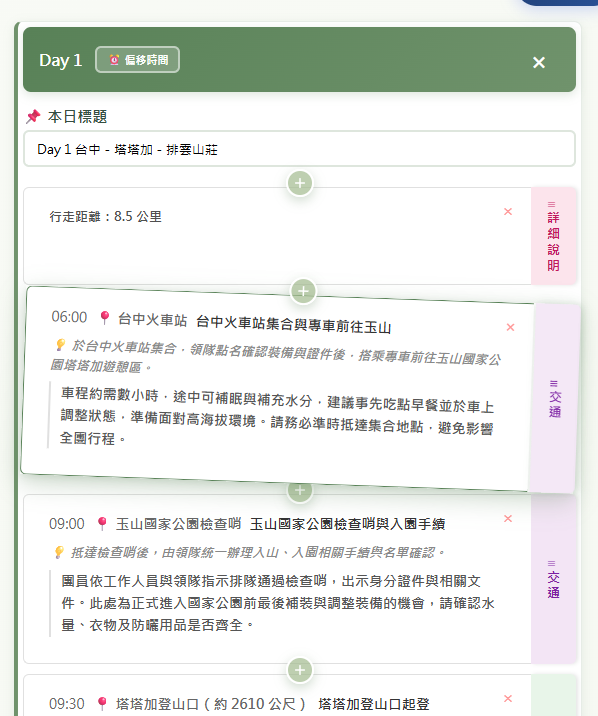
Task: Click the lightbulb hint icon on 09:00 card
Action: [59, 553]
